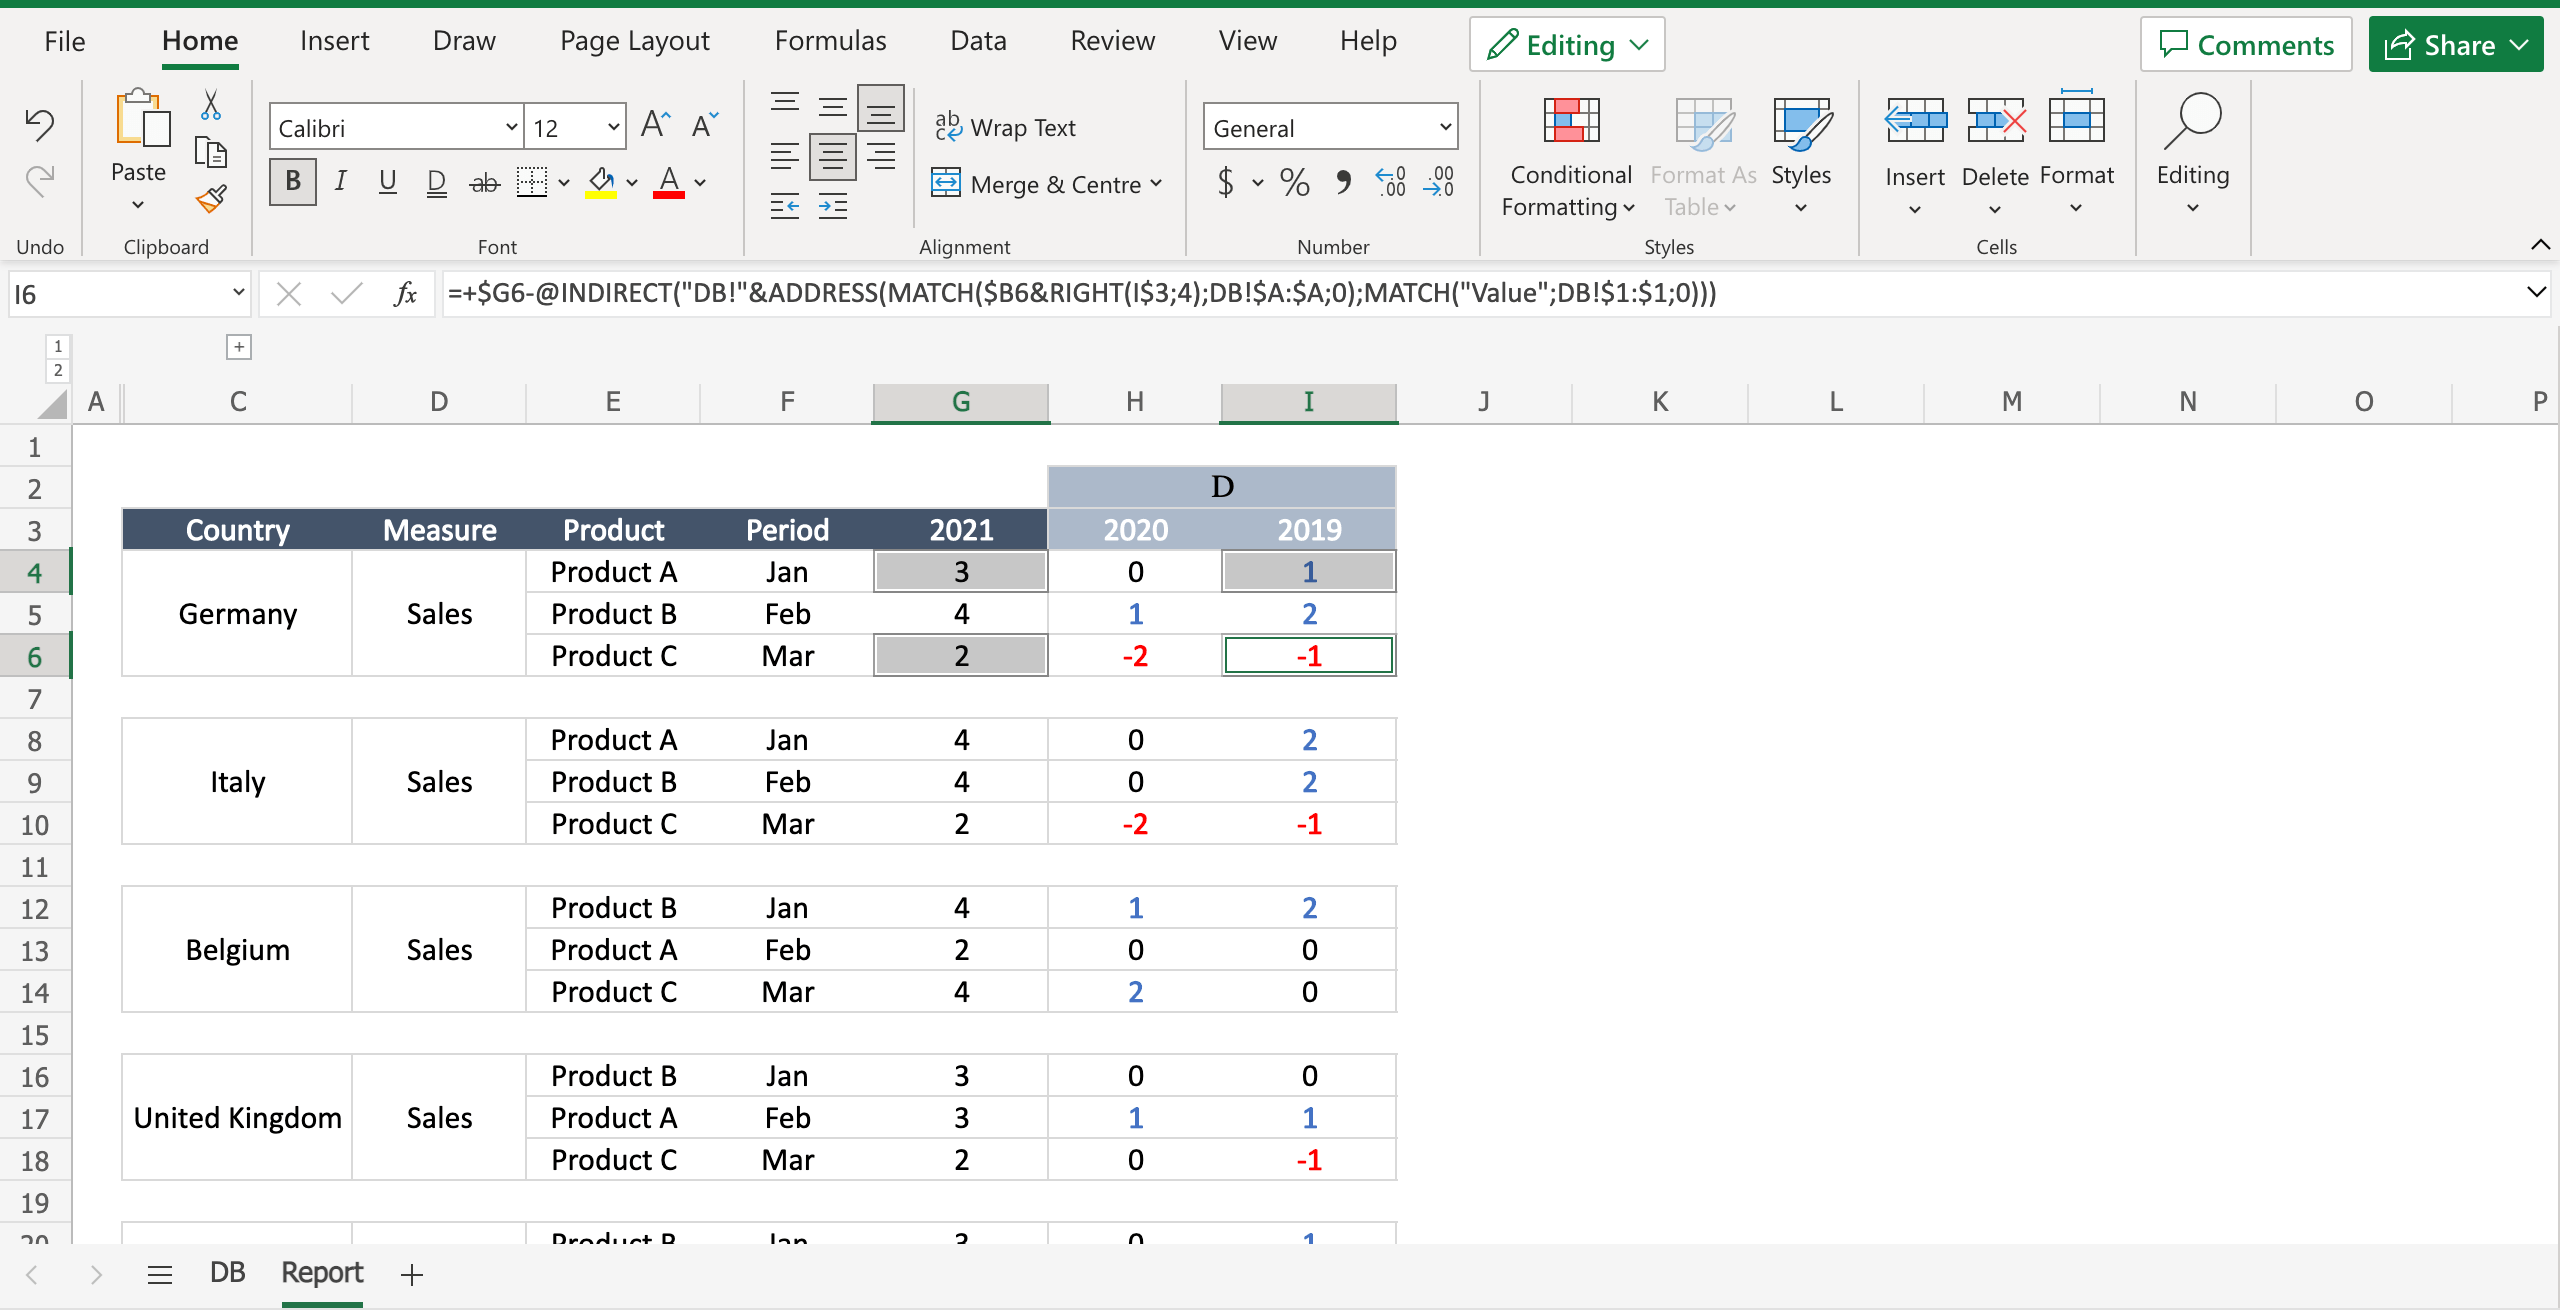The height and width of the screenshot is (1310, 2560).
Task: Click the Percent Style icon
Action: [x=1294, y=182]
